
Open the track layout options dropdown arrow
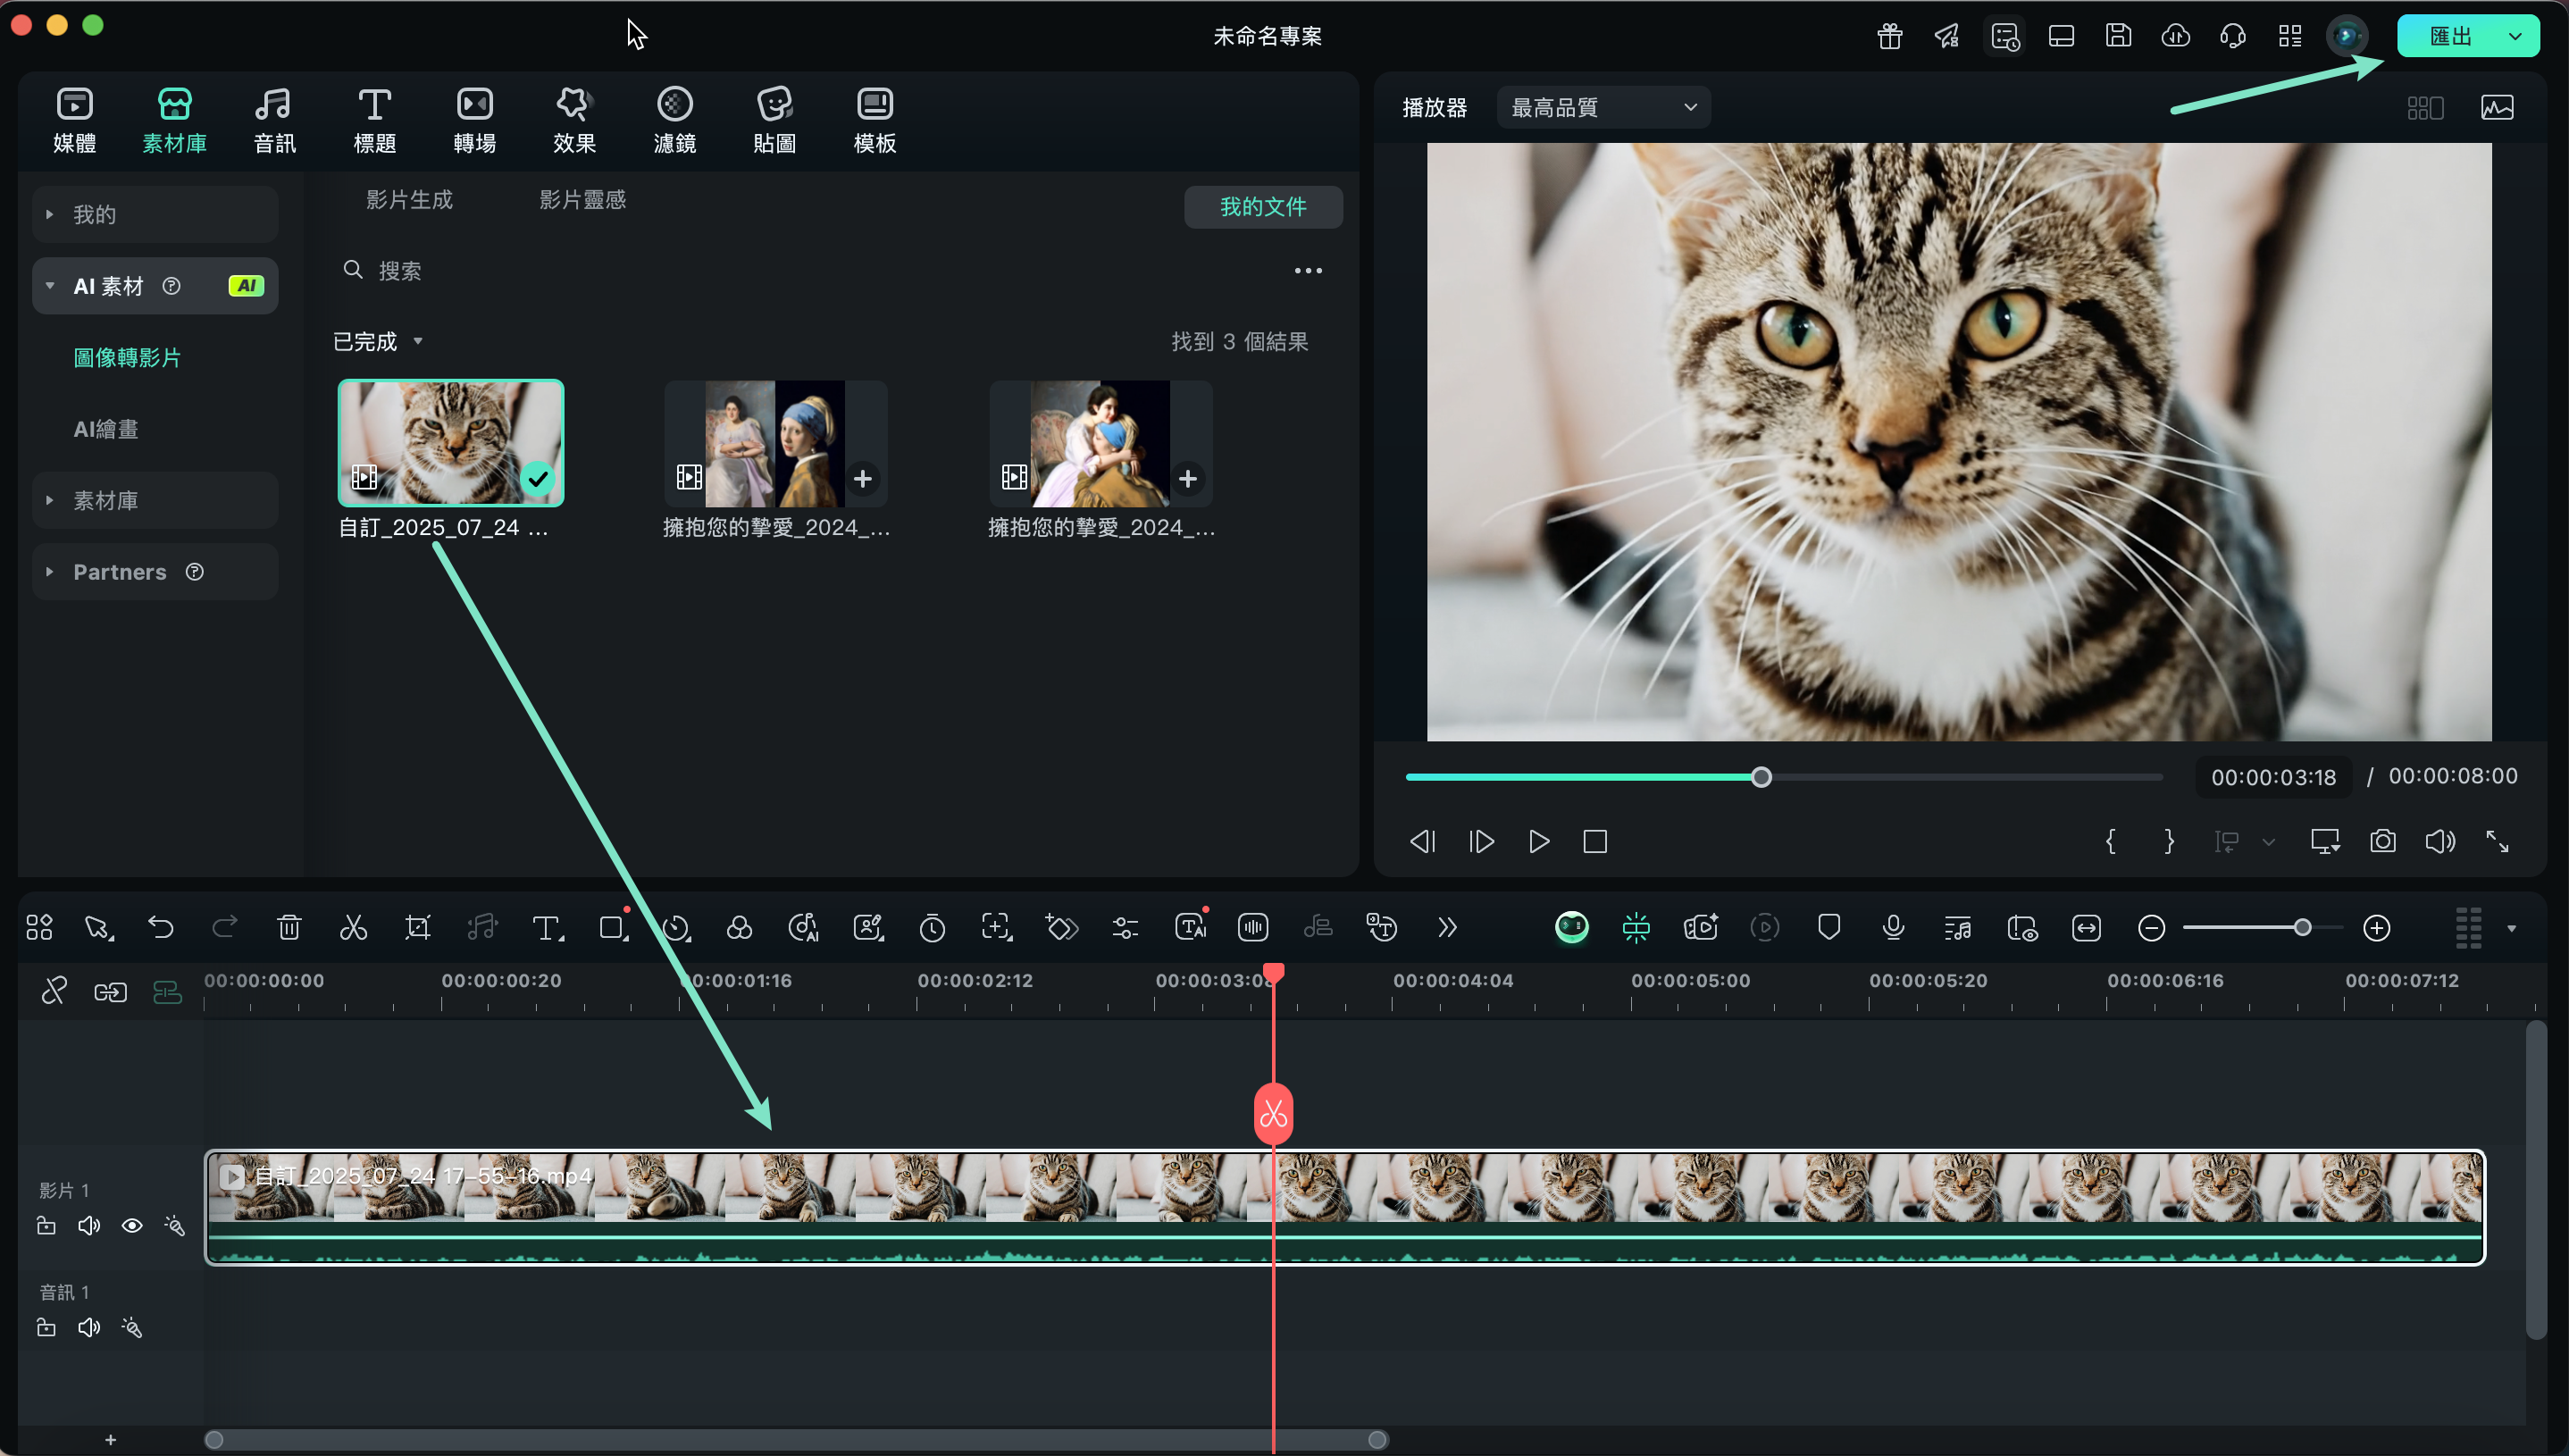[x=2511, y=929]
